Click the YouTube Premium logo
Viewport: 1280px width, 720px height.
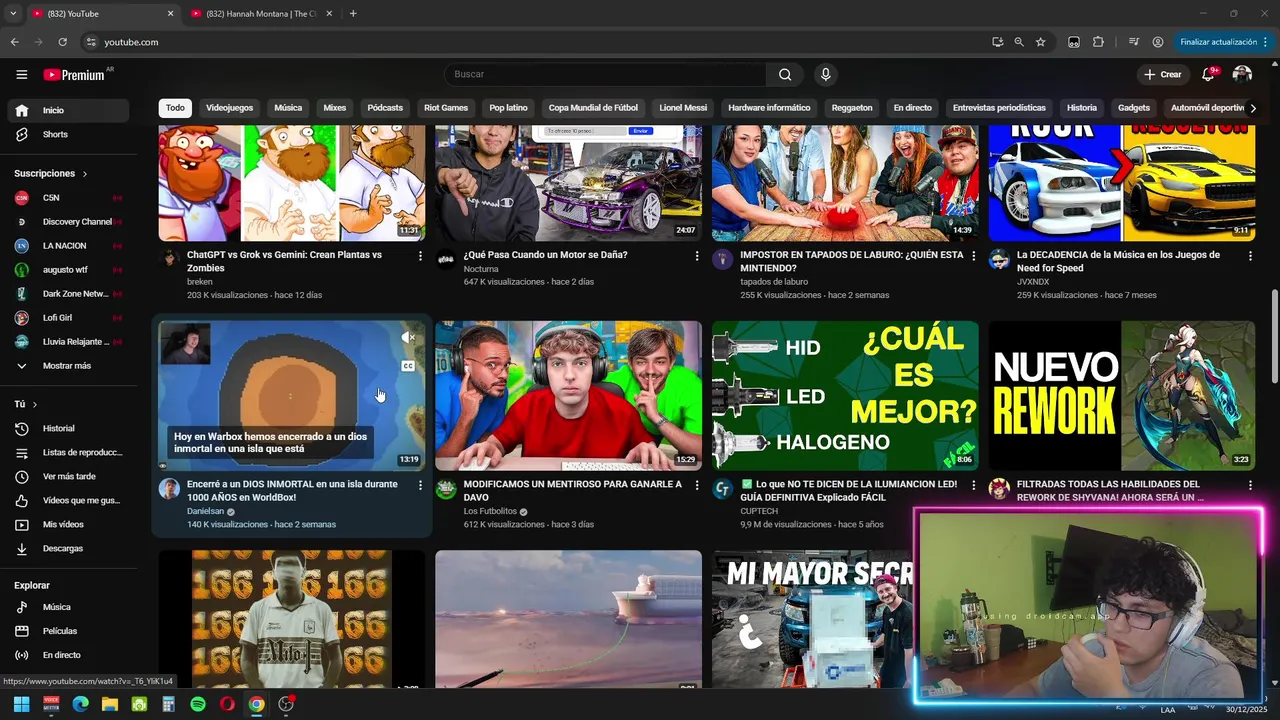75,74
